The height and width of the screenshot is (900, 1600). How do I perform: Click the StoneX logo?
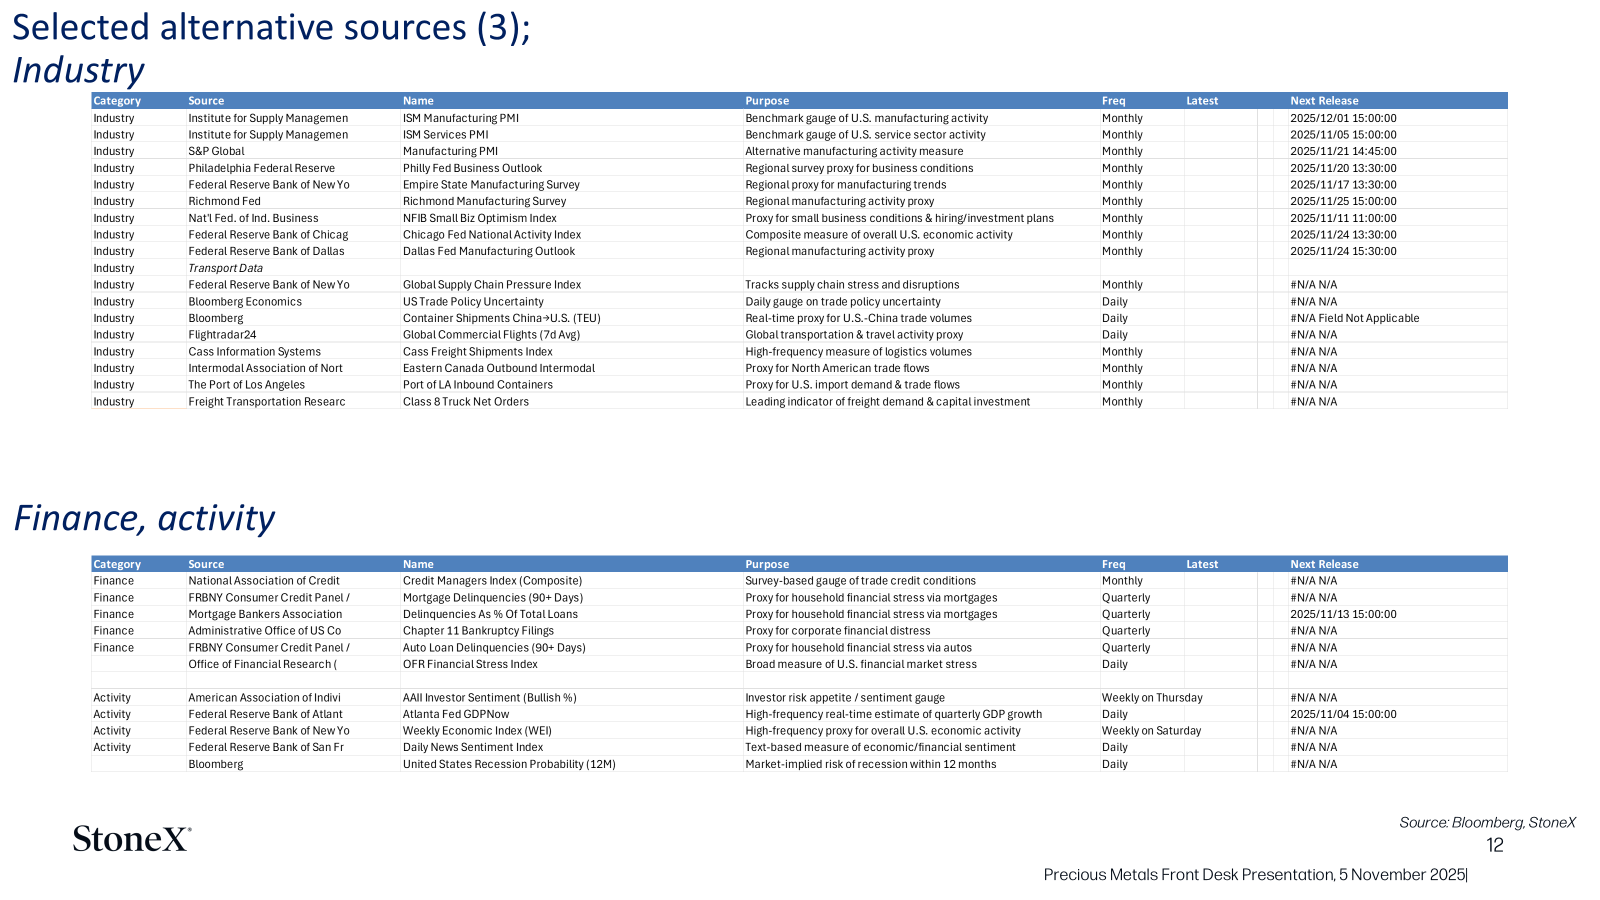[132, 838]
